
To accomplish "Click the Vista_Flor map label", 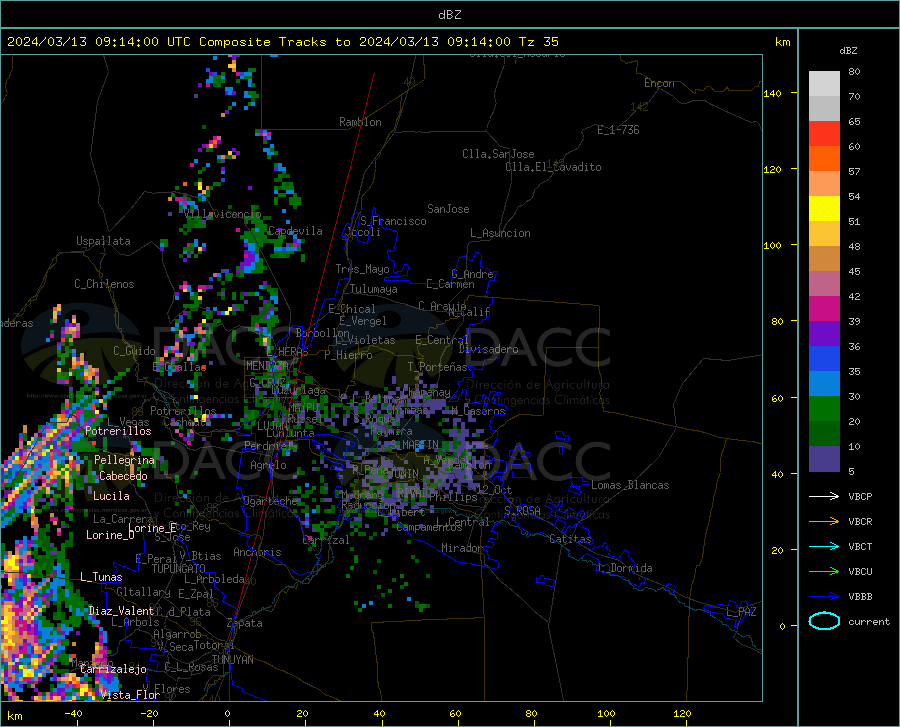I will pyautogui.click(x=130, y=695).
